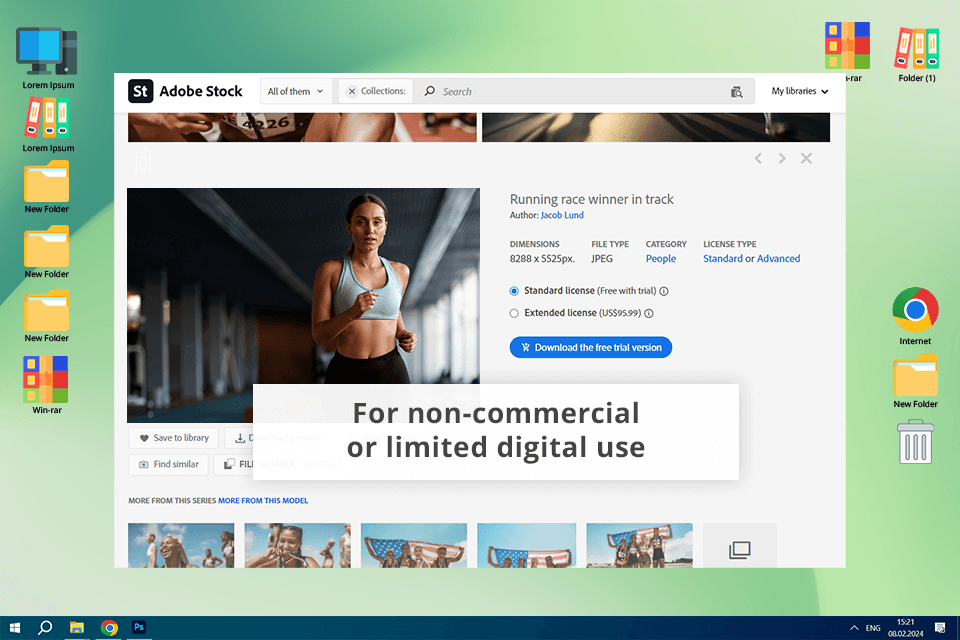Open the notifications center icon
Viewport: 960px width, 640px height.
point(940,628)
